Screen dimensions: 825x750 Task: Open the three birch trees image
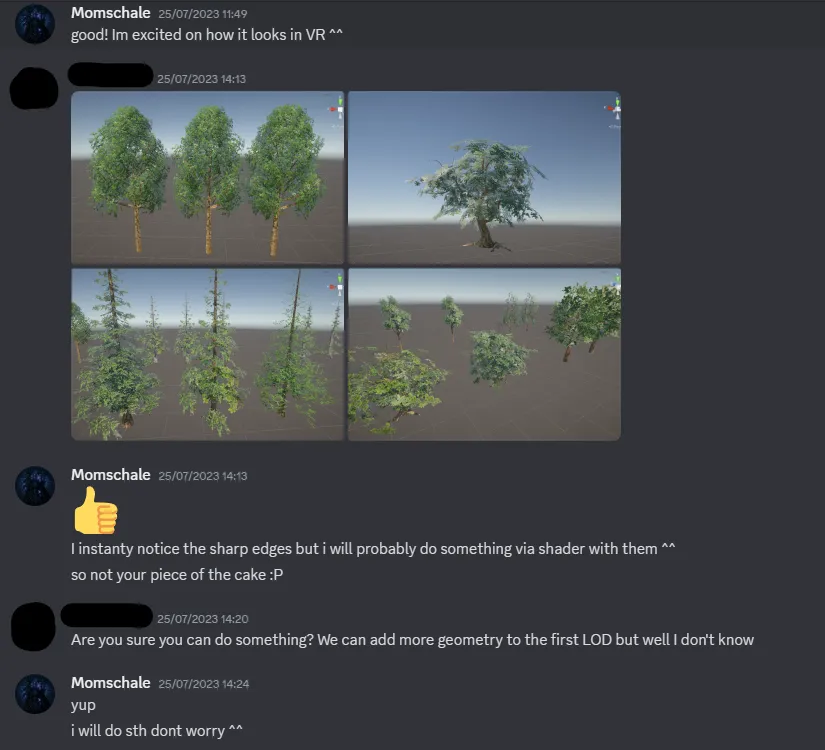coord(207,177)
